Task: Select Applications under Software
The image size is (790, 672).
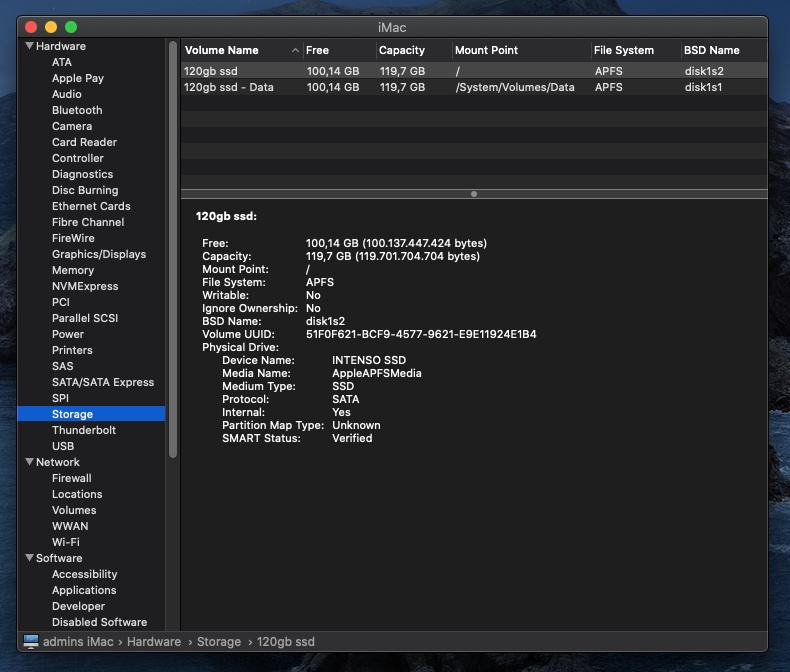Action: coord(84,590)
